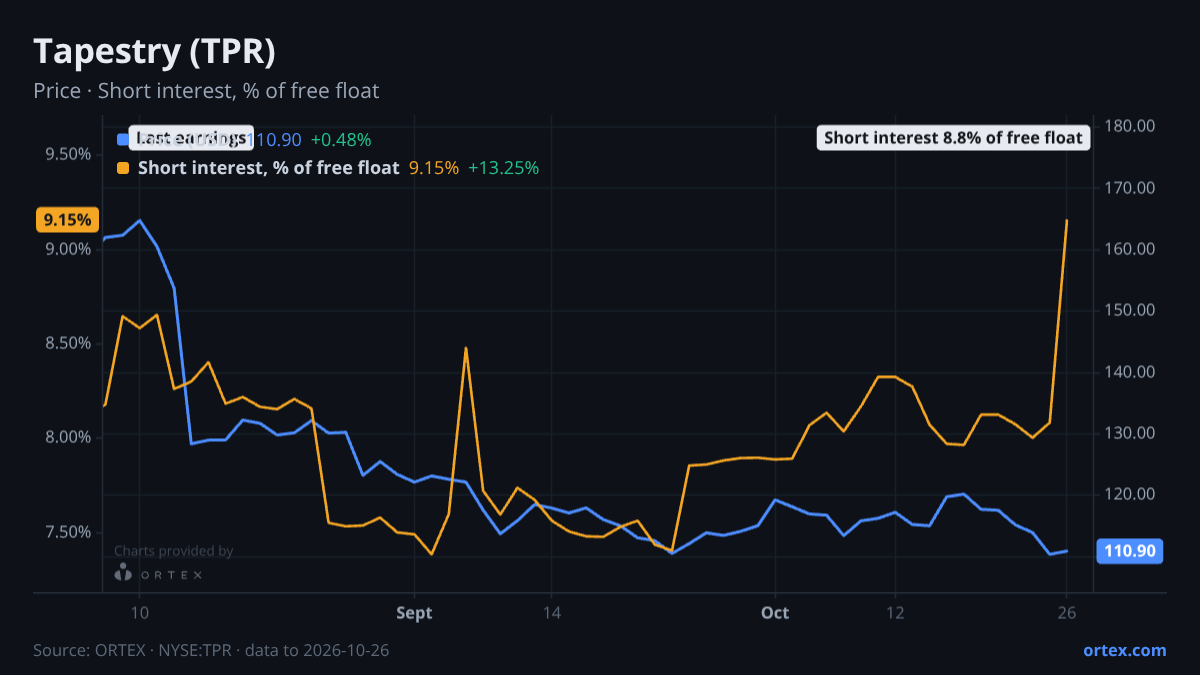This screenshot has height=675, width=1200.
Task: Click the orange short interest legend swatch
Action: tap(123, 168)
